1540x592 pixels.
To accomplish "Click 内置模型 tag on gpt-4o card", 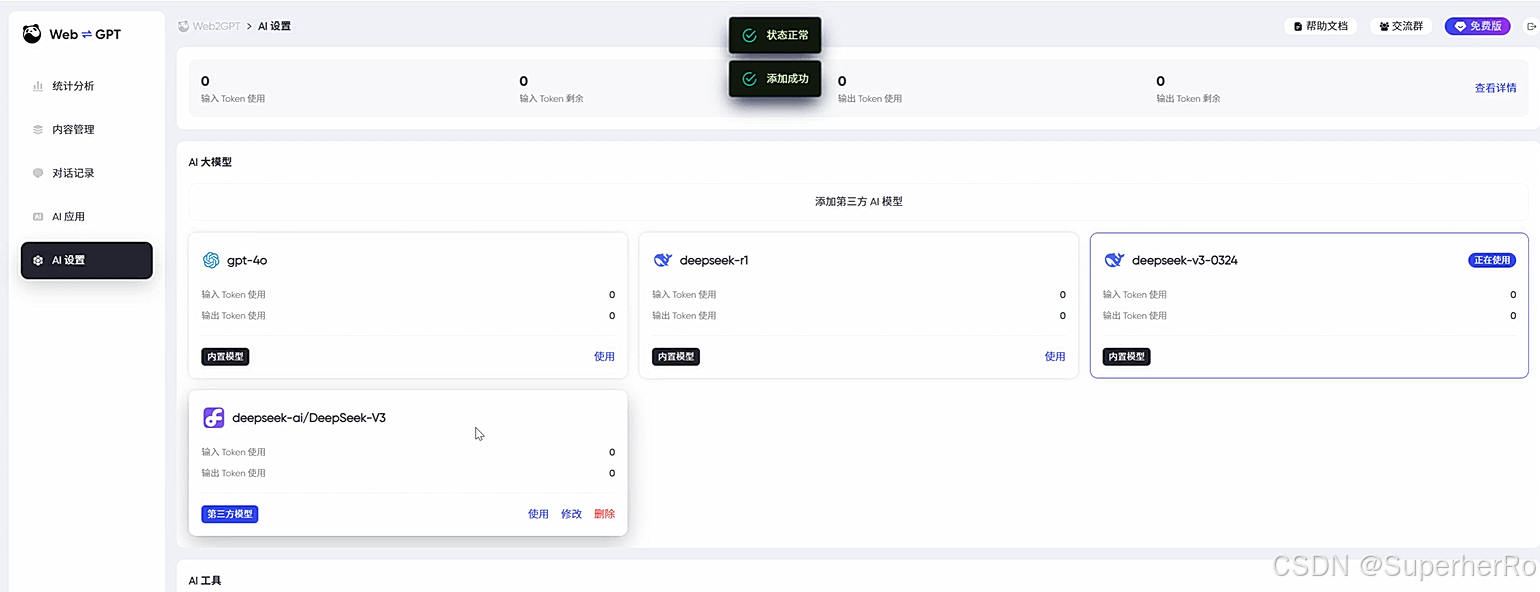I will coord(225,357).
